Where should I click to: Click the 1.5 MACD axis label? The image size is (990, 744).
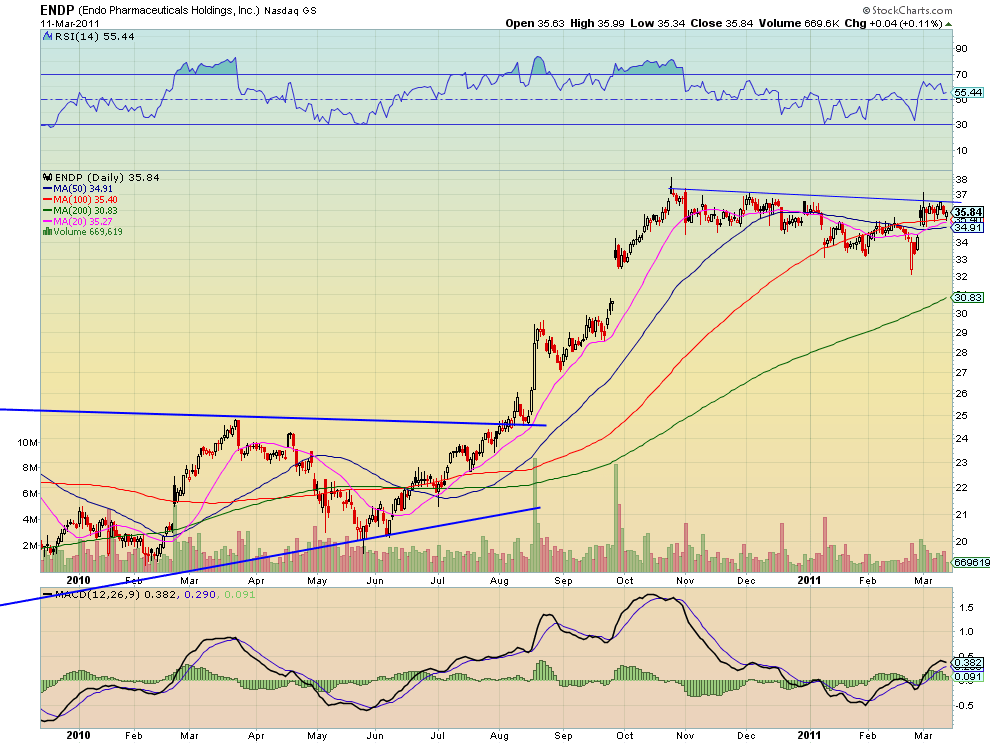tap(965, 608)
